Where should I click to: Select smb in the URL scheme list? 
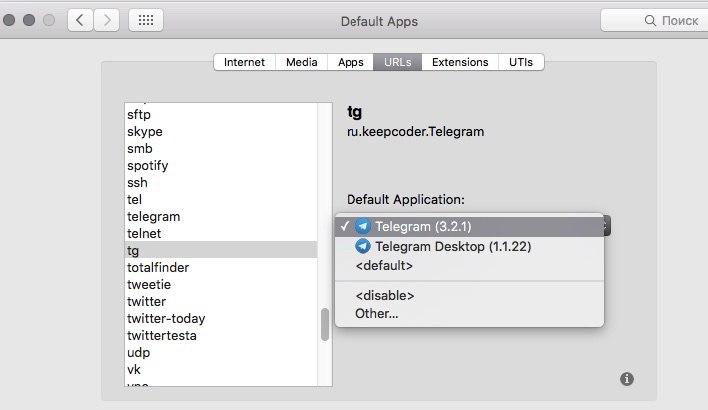[x=221, y=149]
